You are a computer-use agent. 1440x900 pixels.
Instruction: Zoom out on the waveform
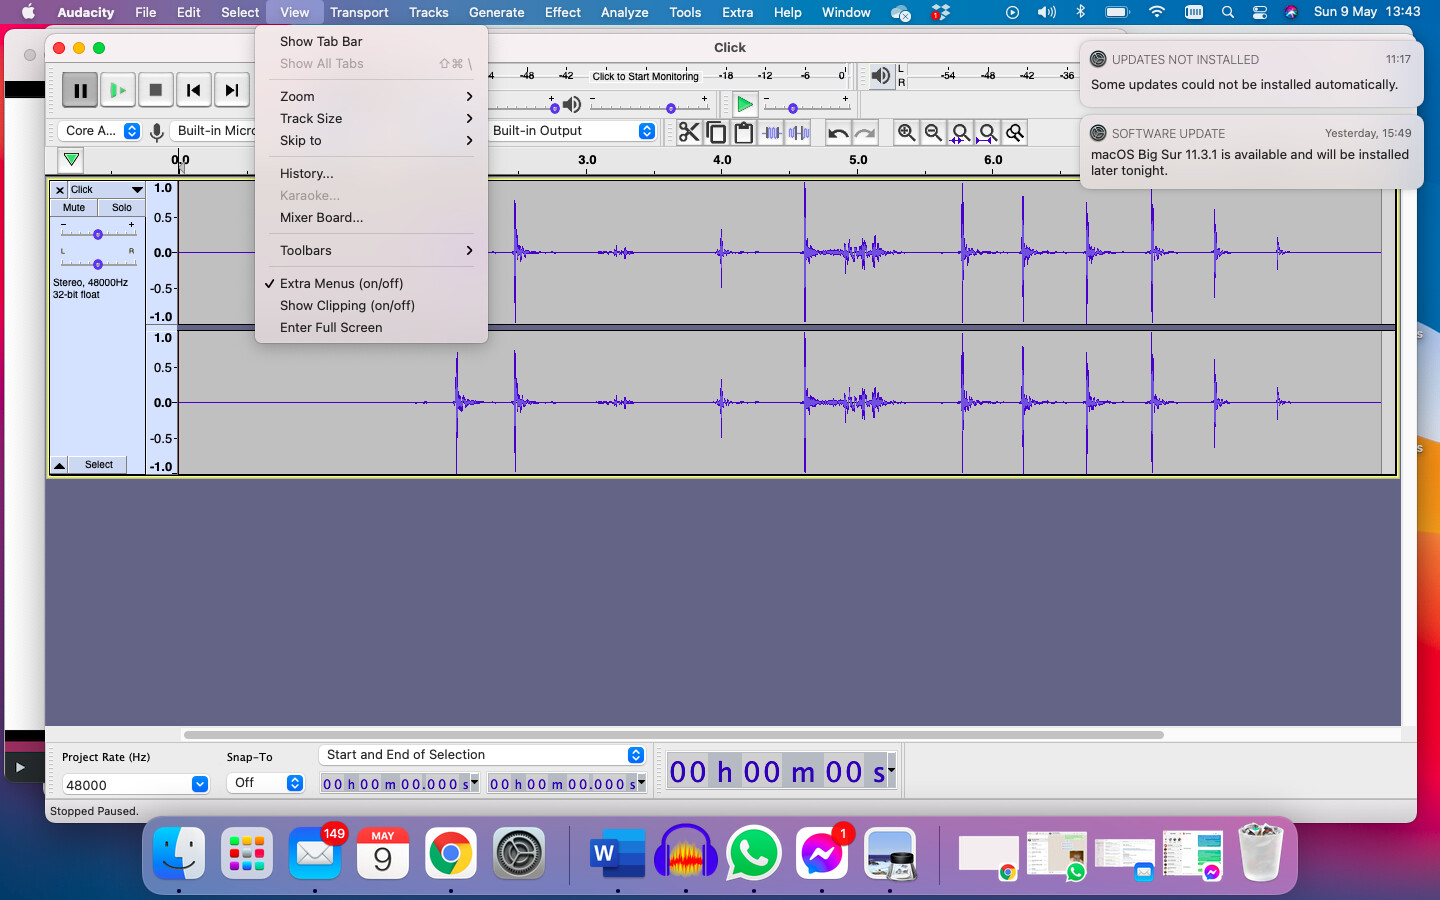(x=933, y=132)
